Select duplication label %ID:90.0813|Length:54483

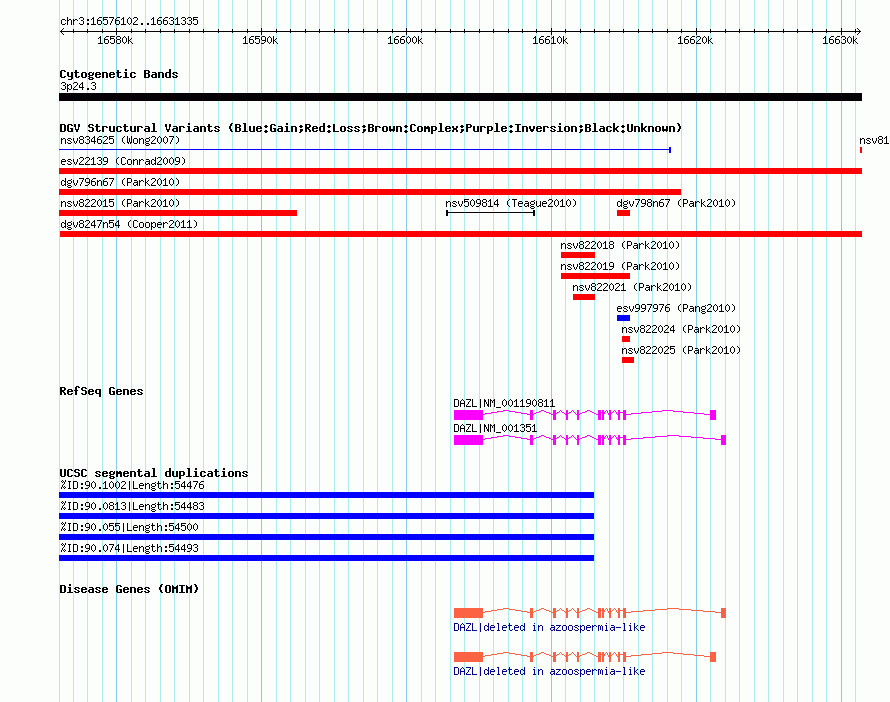[132, 506]
